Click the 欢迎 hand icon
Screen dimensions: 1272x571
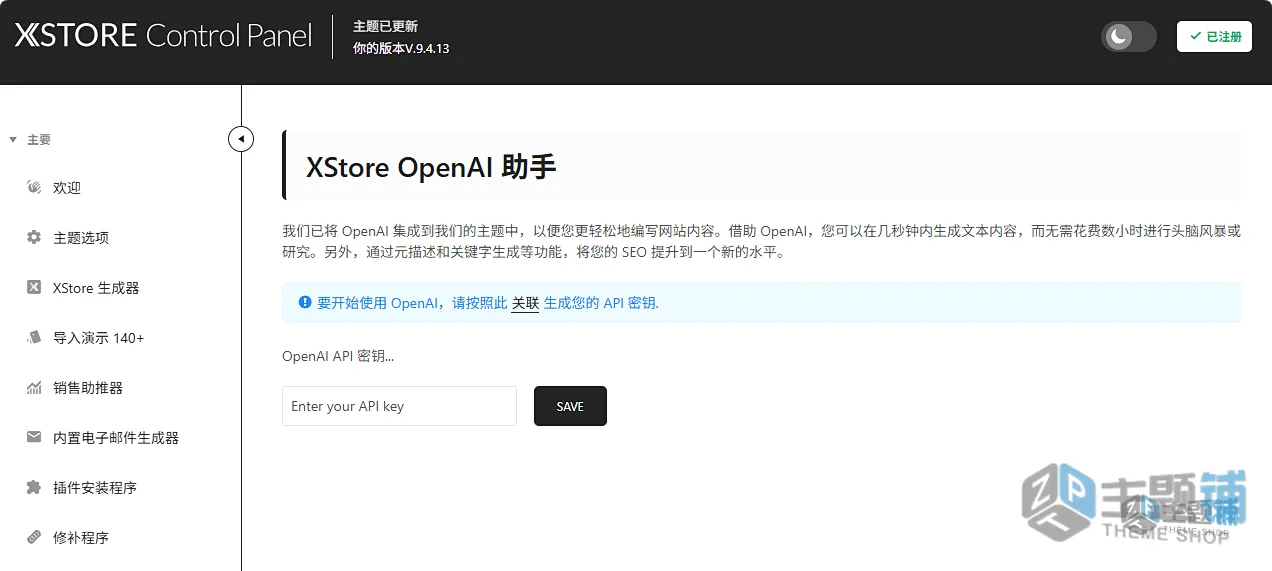coord(34,187)
